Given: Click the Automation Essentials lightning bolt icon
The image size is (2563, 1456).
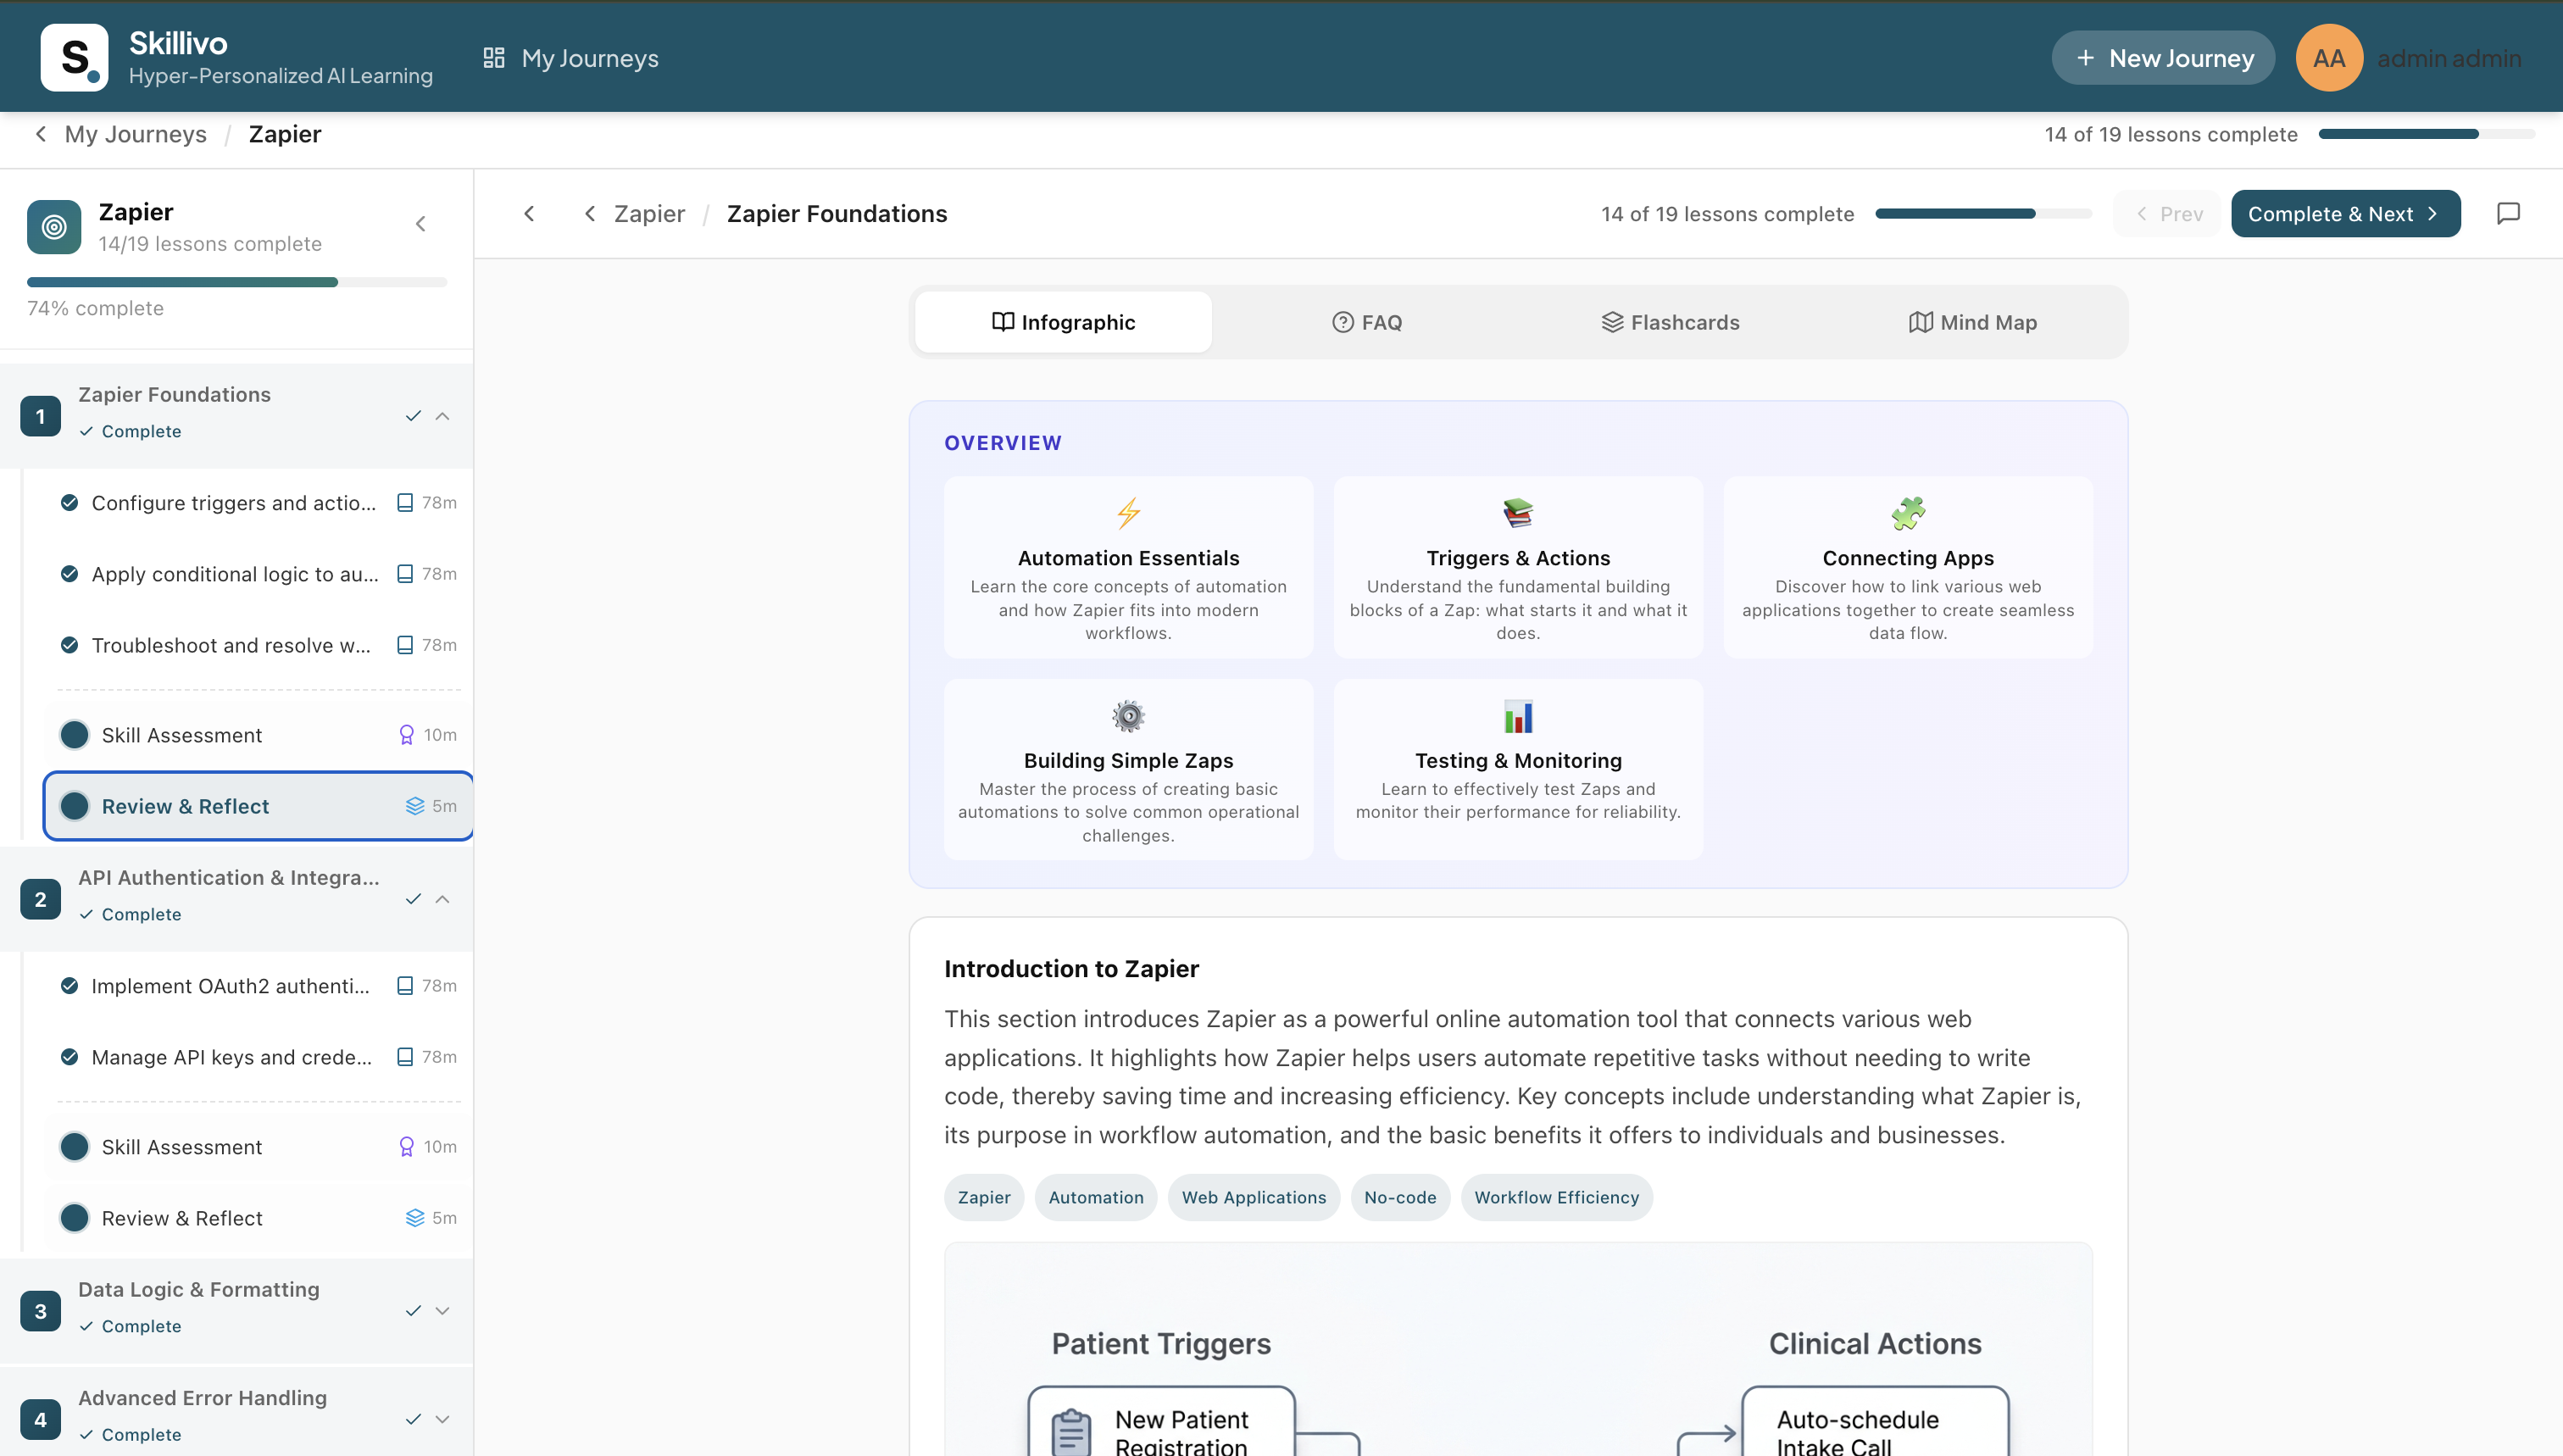Looking at the screenshot, I should [x=1128, y=513].
